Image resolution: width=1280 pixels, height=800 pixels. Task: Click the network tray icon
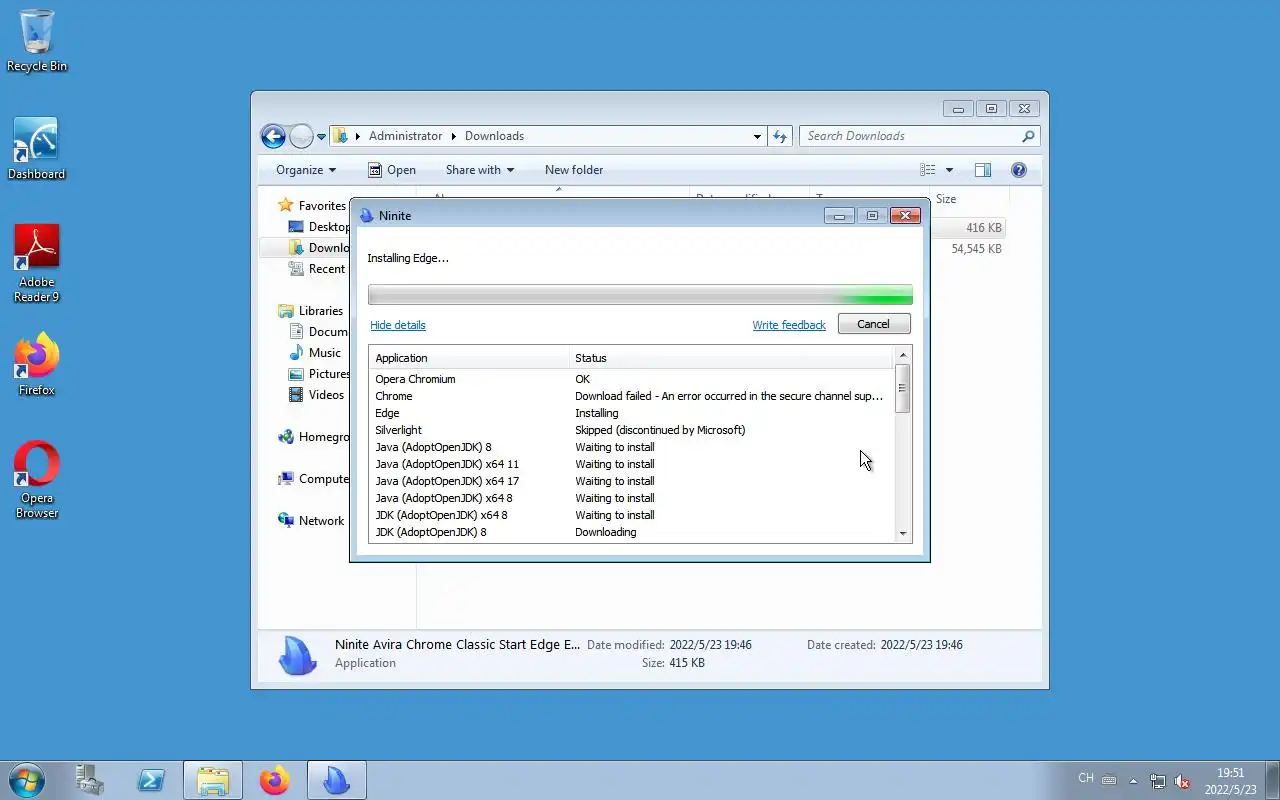click(x=1158, y=781)
